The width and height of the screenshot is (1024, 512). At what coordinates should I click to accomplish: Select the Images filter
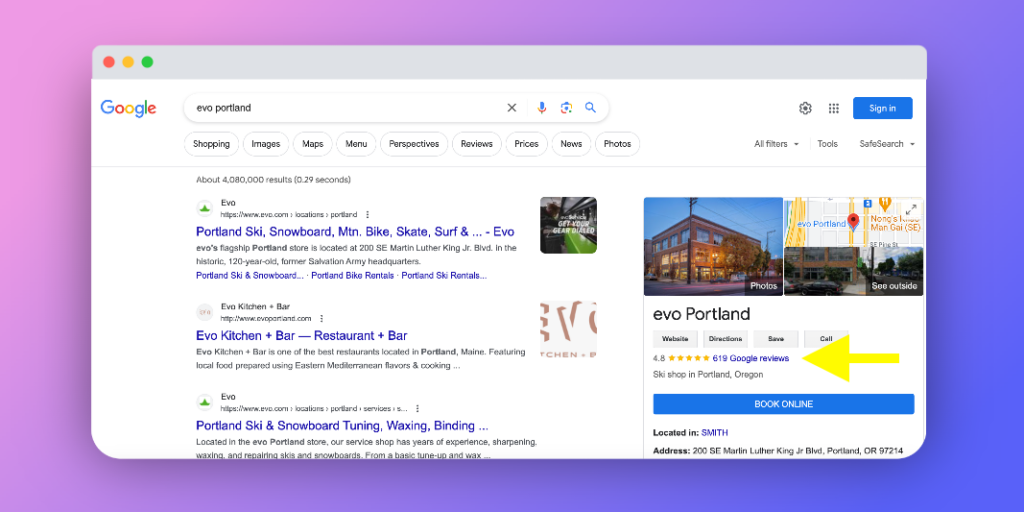266,144
